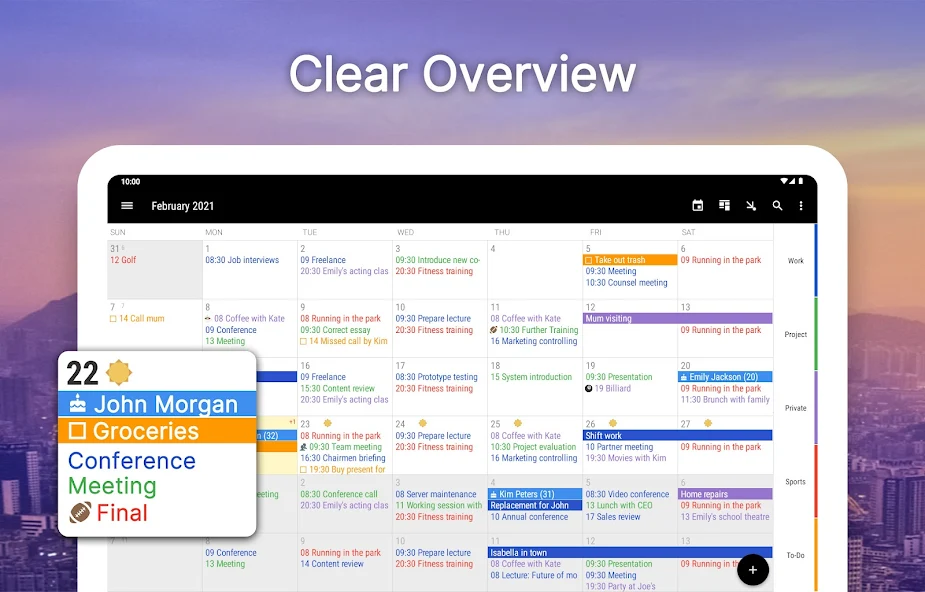Check the 14 Call mum task box
This screenshot has width=925, height=592.
[113, 319]
